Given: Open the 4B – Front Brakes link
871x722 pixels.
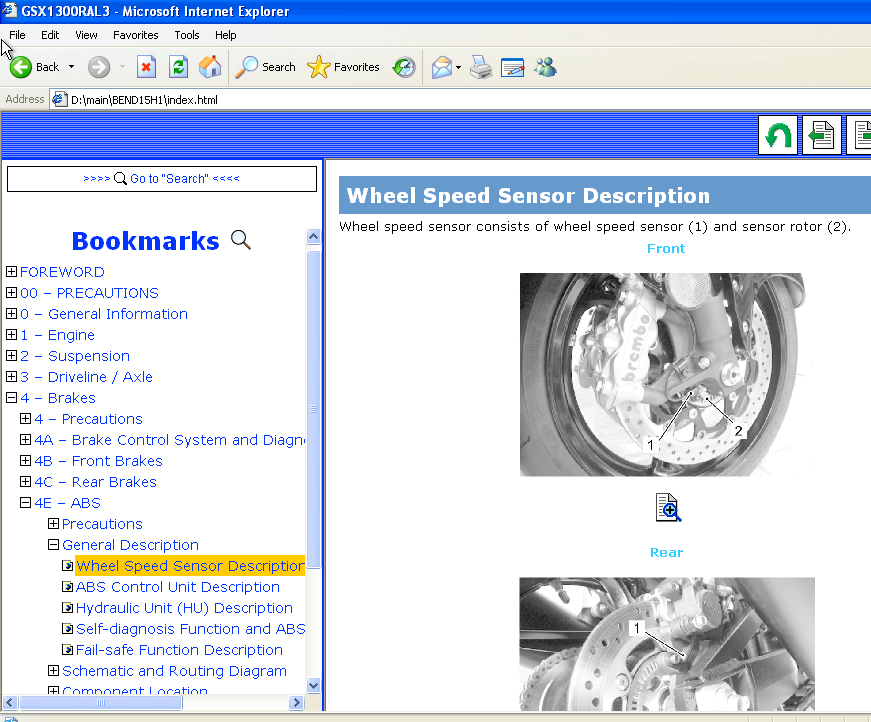Looking at the screenshot, I should pos(98,461).
